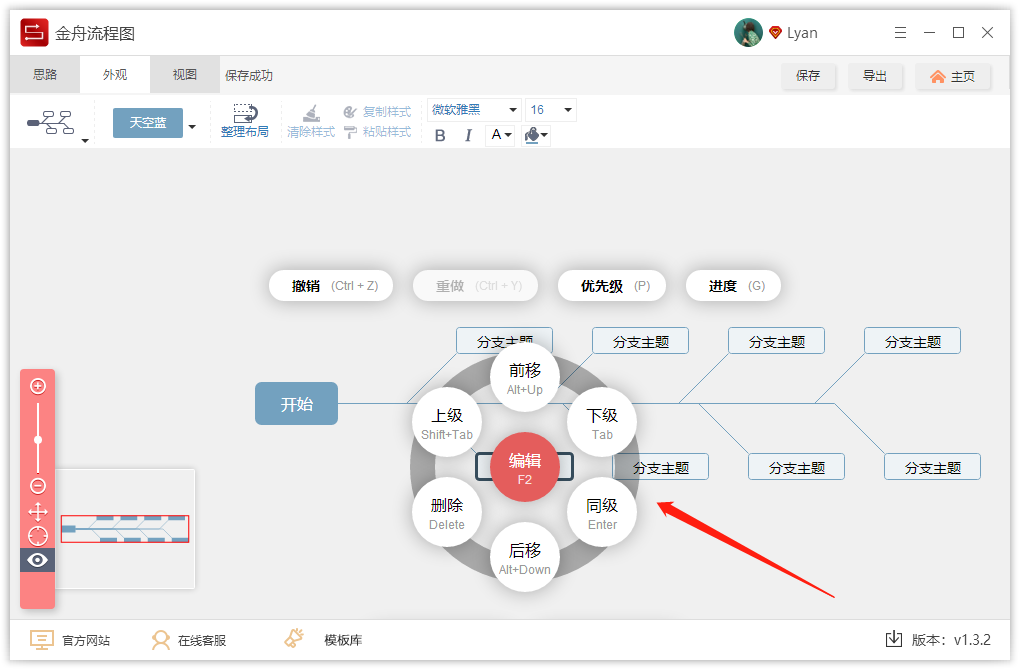Expand the 天空蓝 theme dropdown arrow

193,124
